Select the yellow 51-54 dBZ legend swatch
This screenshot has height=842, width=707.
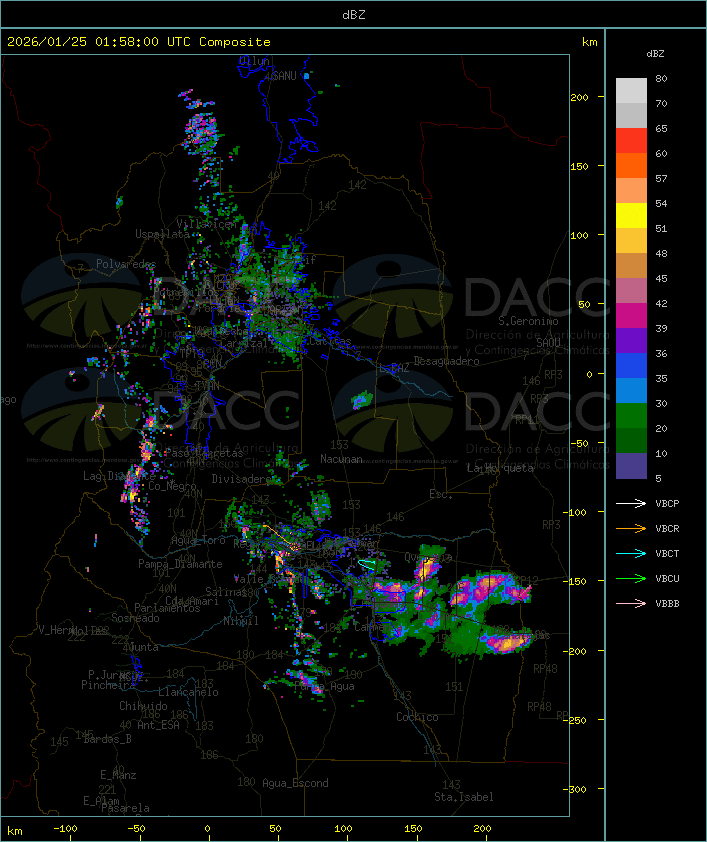[x=631, y=216]
